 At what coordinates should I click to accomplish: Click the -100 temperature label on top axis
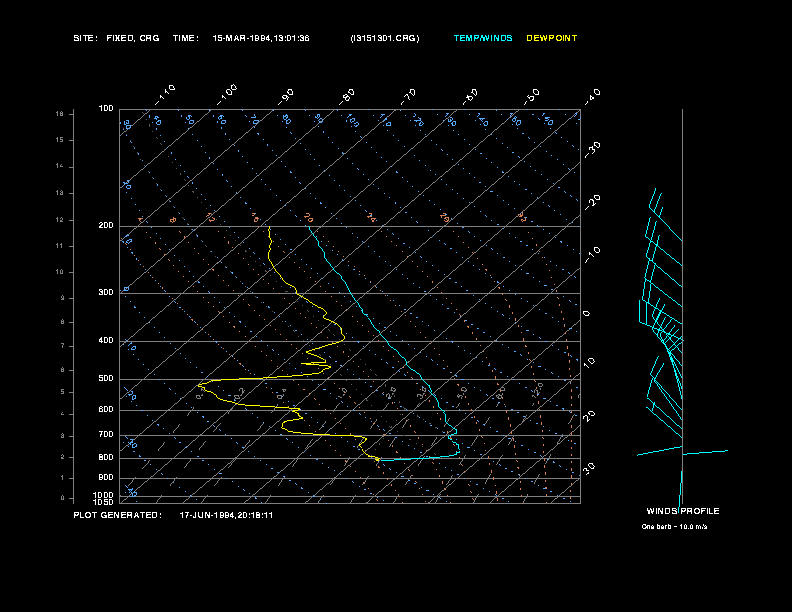tap(227, 95)
